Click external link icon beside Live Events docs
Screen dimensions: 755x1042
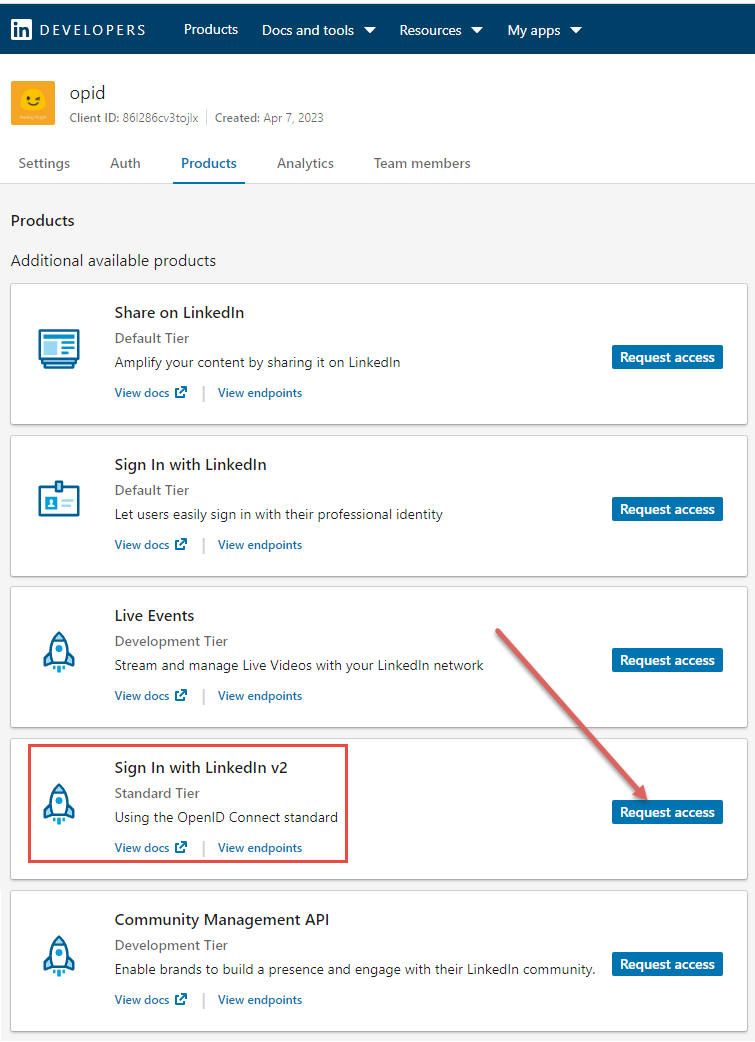coord(181,695)
